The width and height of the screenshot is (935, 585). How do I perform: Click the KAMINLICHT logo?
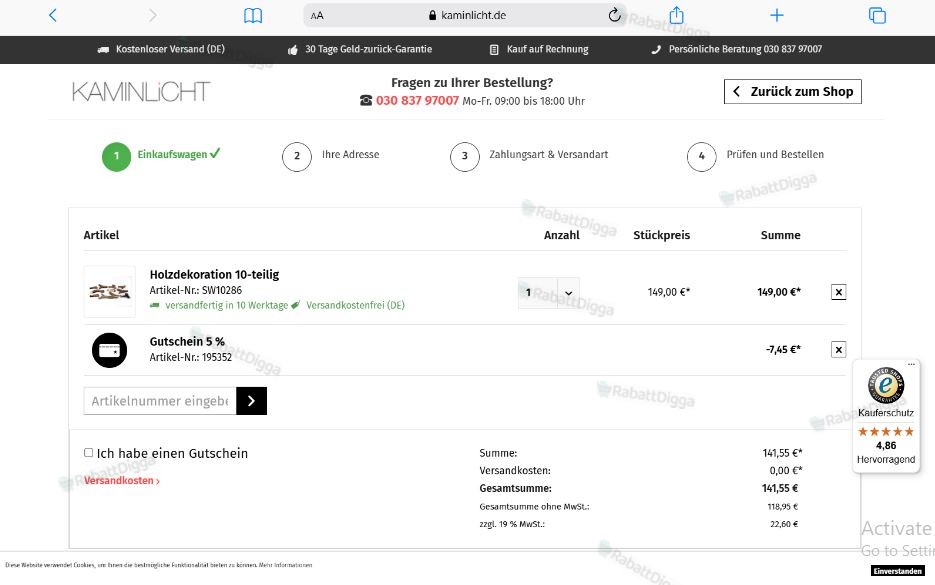141,92
